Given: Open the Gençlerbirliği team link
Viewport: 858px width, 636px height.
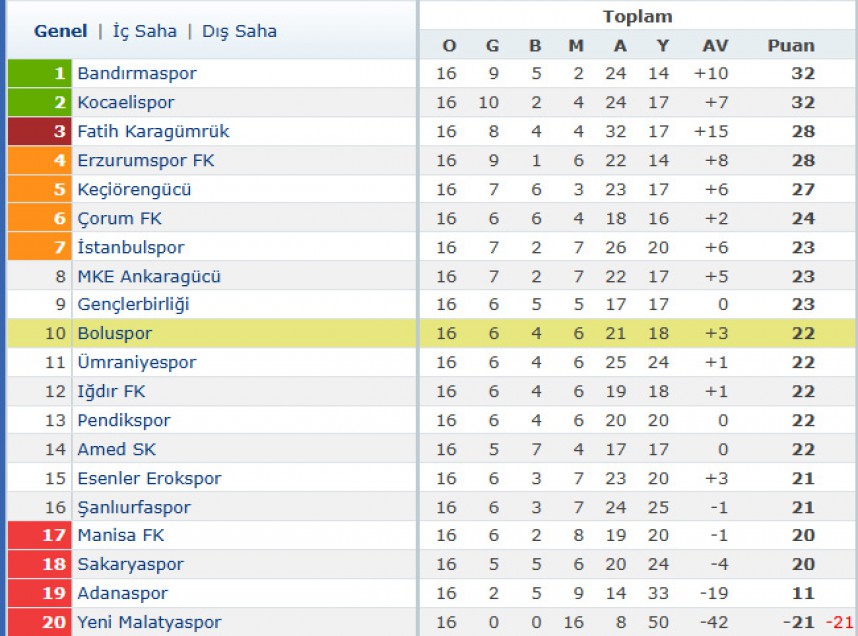Looking at the screenshot, I should click(133, 304).
